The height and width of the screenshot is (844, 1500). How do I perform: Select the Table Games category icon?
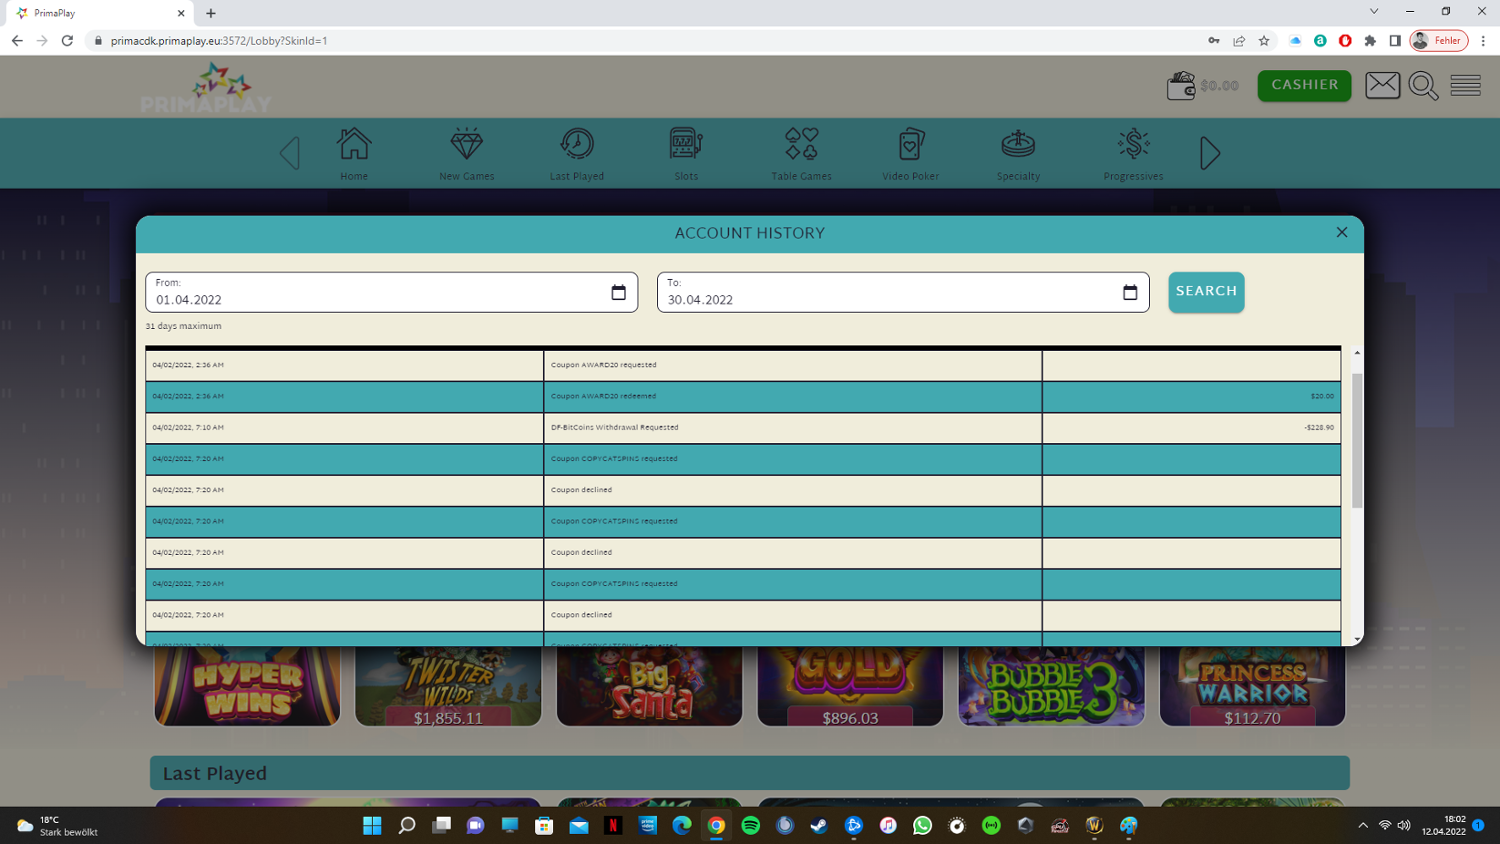[801, 153]
